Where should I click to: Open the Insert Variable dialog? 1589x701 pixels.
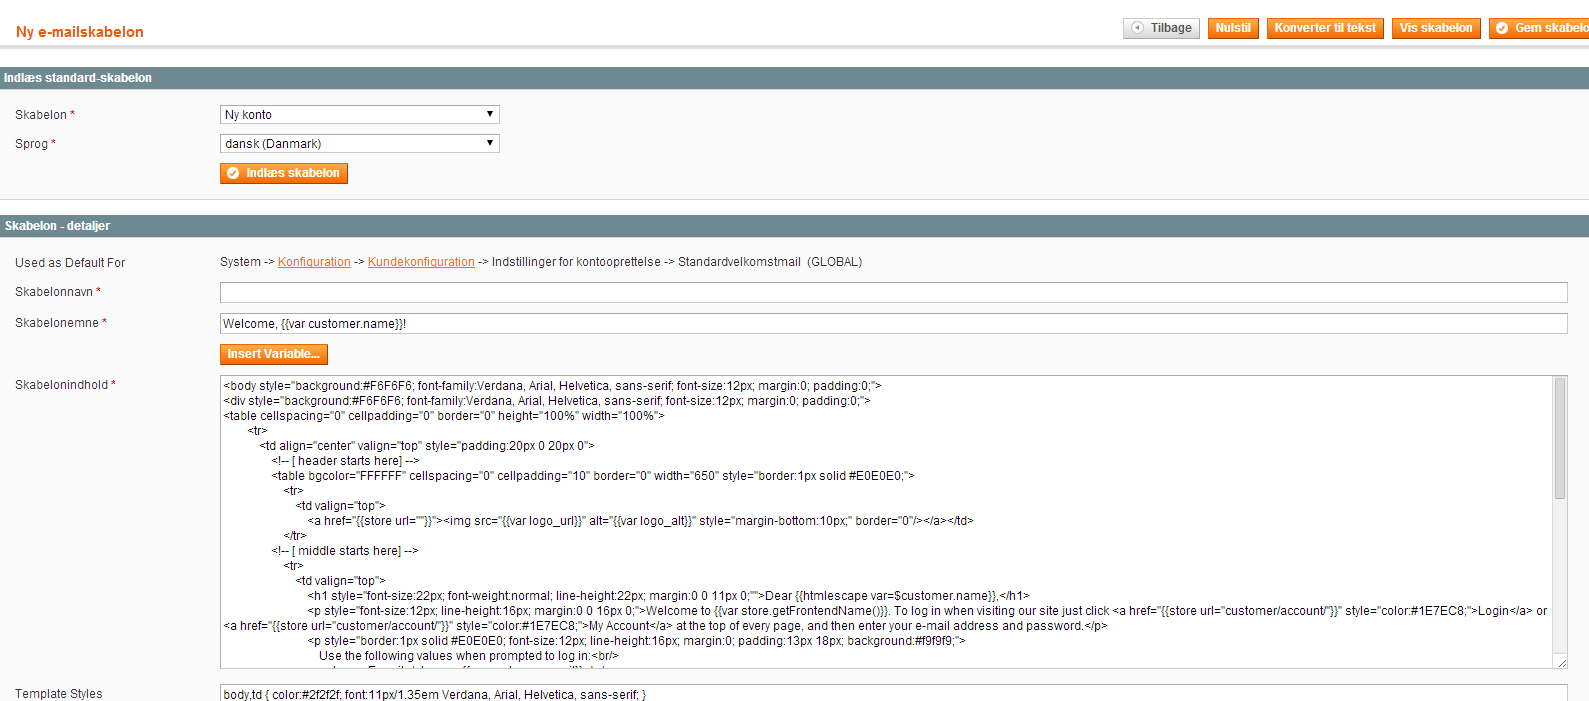click(x=273, y=354)
